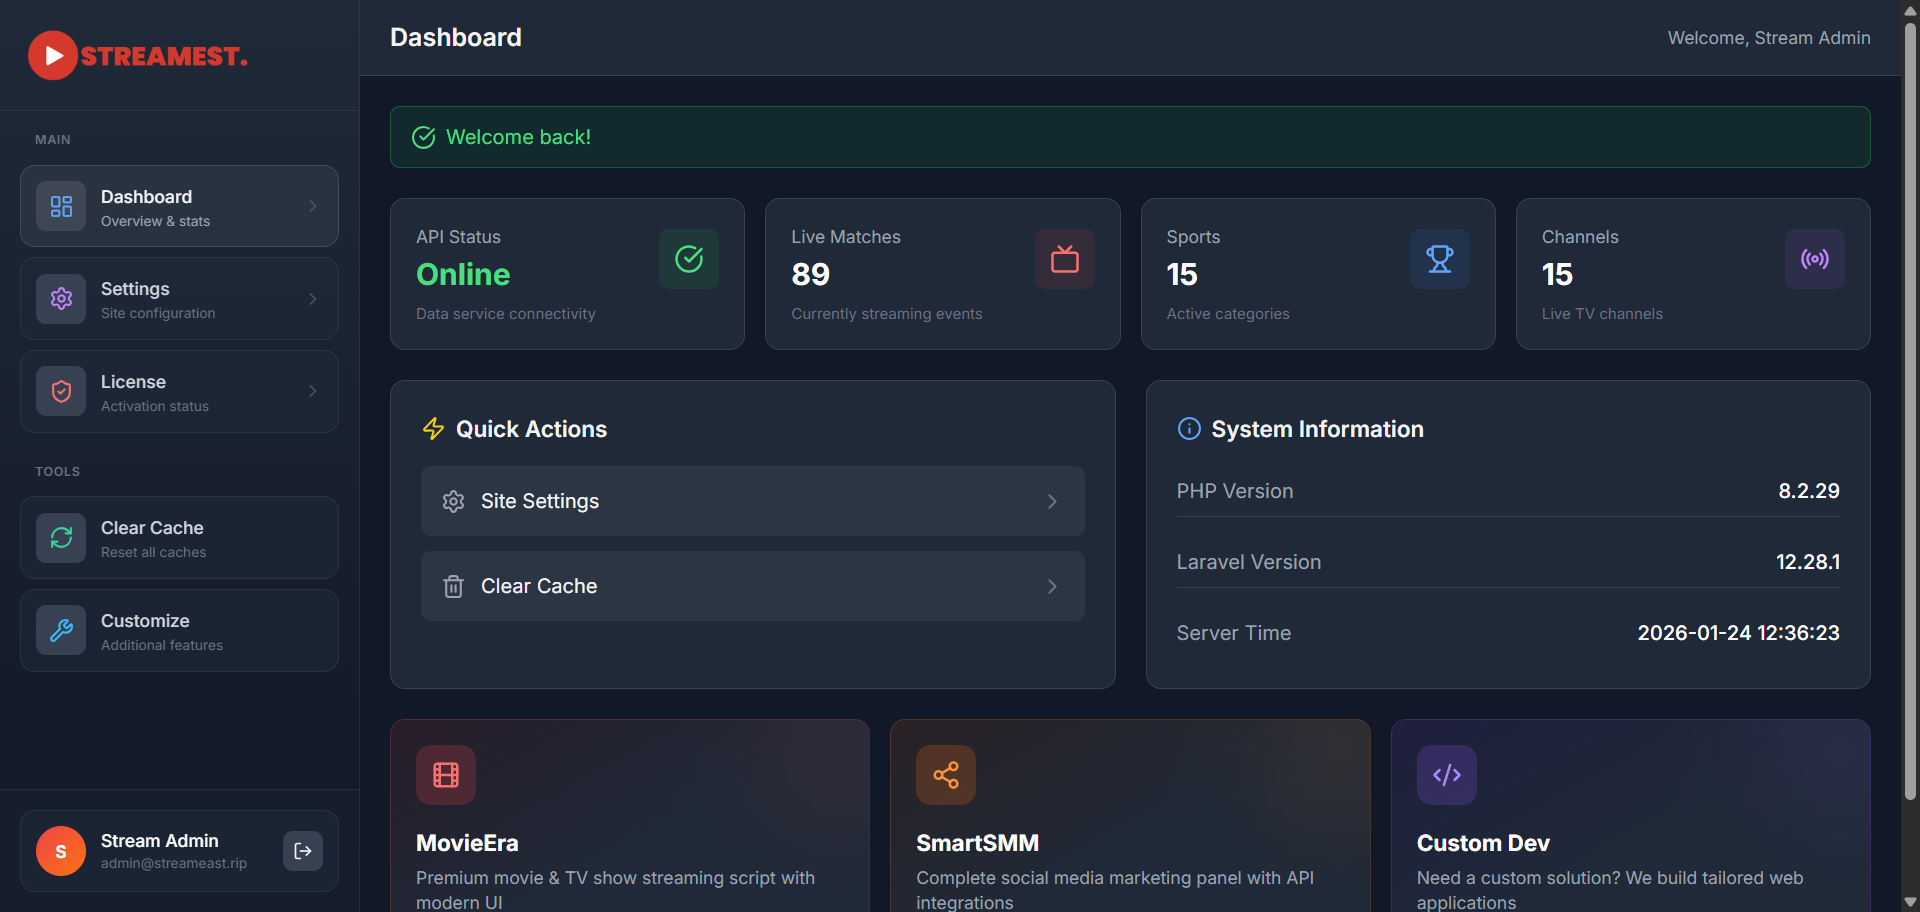This screenshot has width=1920, height=912.
Task: Select Dashboard in the sidebar
Action: (x=178, y=206)
